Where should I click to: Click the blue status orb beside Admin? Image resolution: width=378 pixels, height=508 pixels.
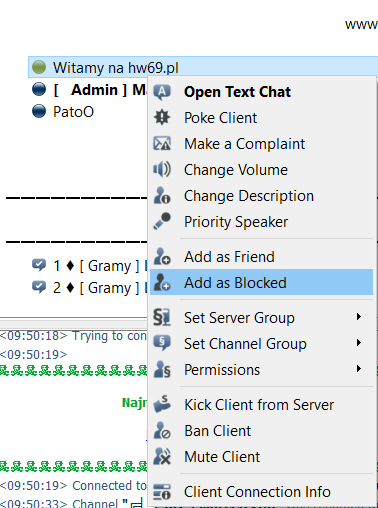(x=39, y=89)
